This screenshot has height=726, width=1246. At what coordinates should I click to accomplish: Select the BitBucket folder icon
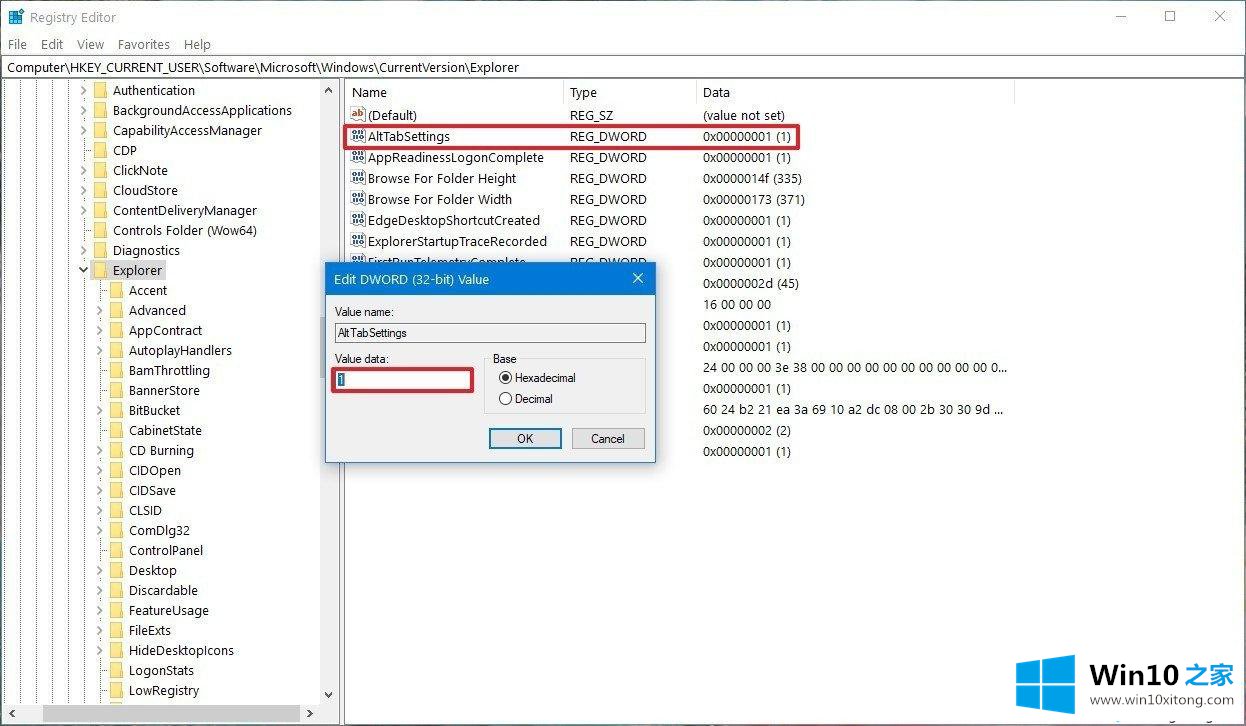116,410
